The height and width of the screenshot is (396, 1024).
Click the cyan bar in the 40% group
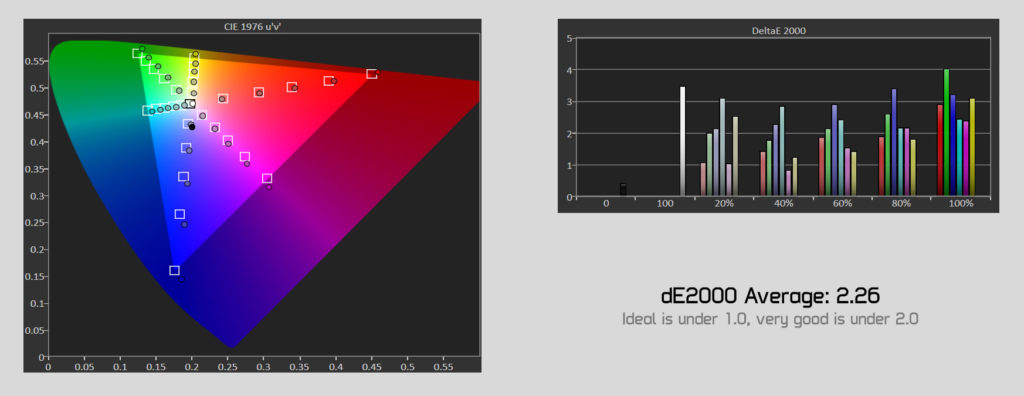point(782,151)
